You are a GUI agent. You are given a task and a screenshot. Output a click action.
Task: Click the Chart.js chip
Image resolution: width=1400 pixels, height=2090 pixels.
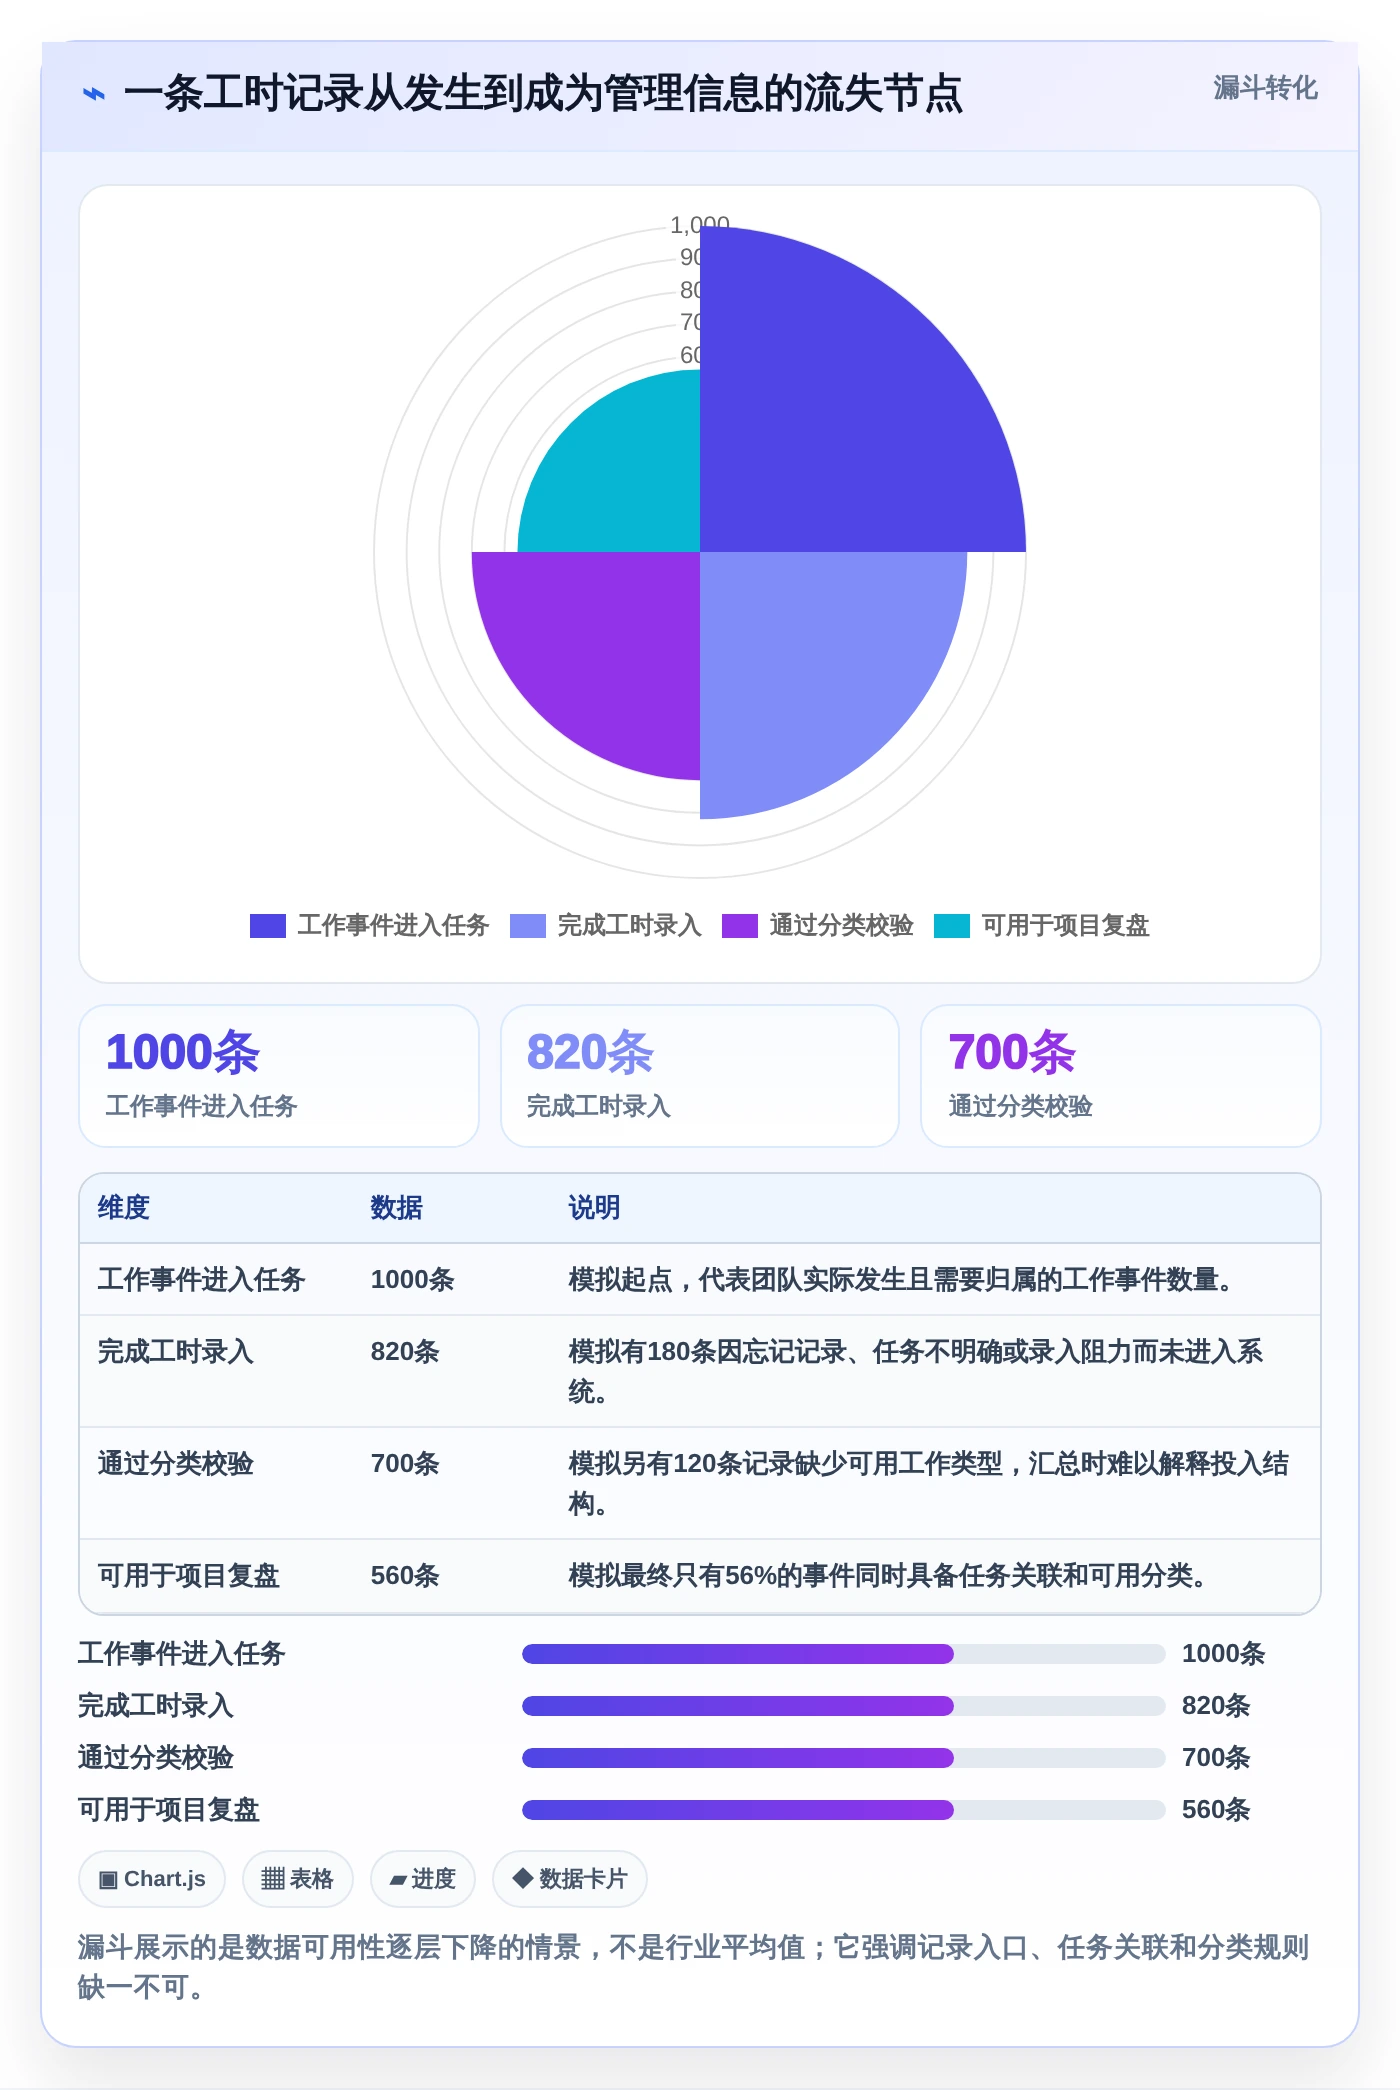[x=152, y=1879]
